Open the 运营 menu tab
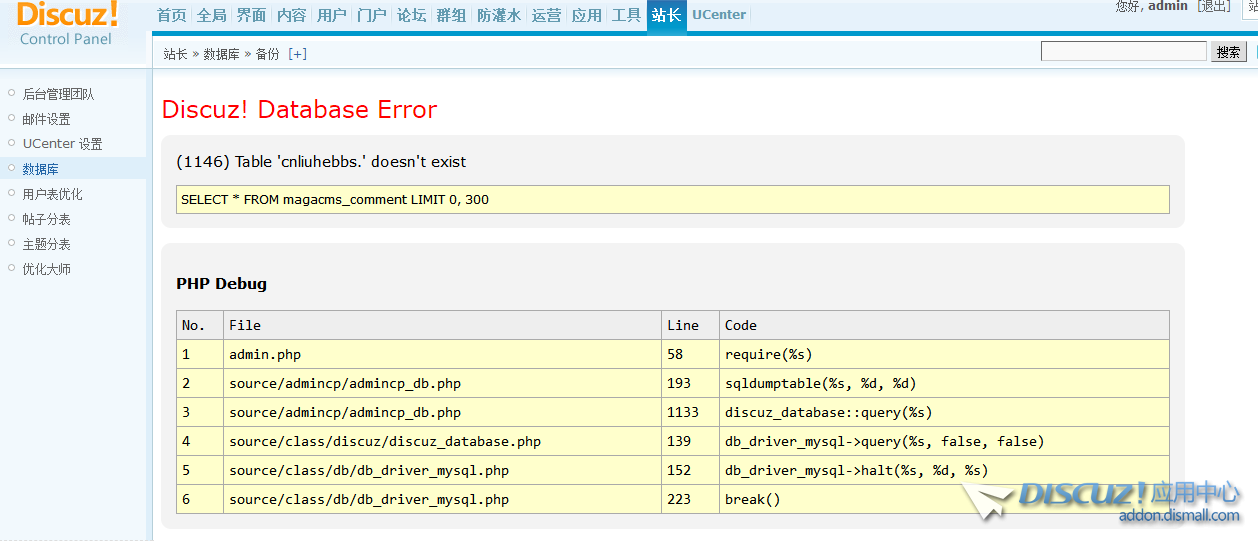The image size is (1258, 541). click(547, 15)
